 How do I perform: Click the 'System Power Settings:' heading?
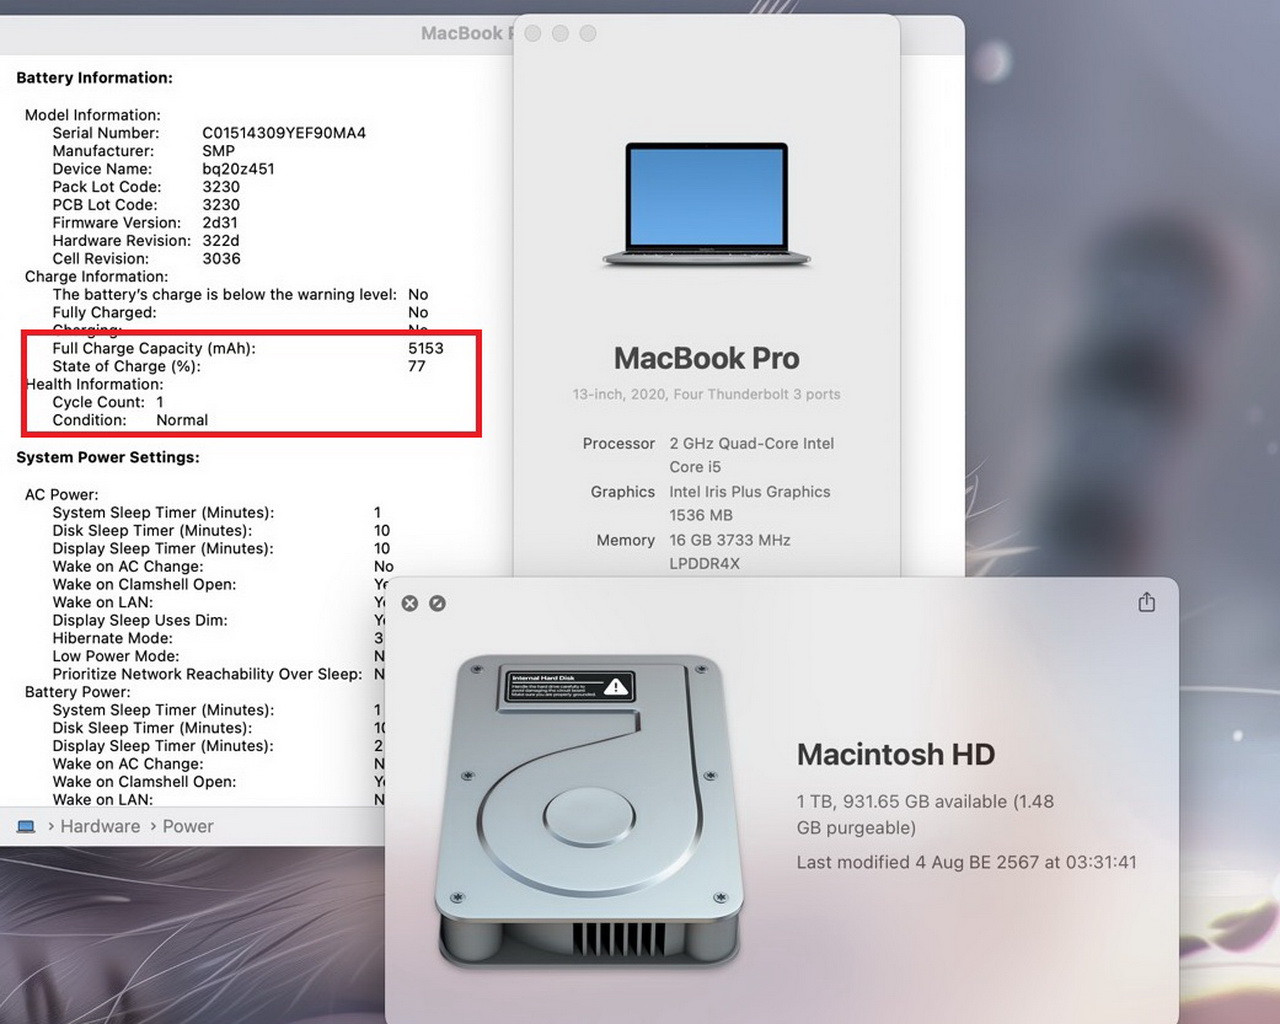click(x=108, y=458)
